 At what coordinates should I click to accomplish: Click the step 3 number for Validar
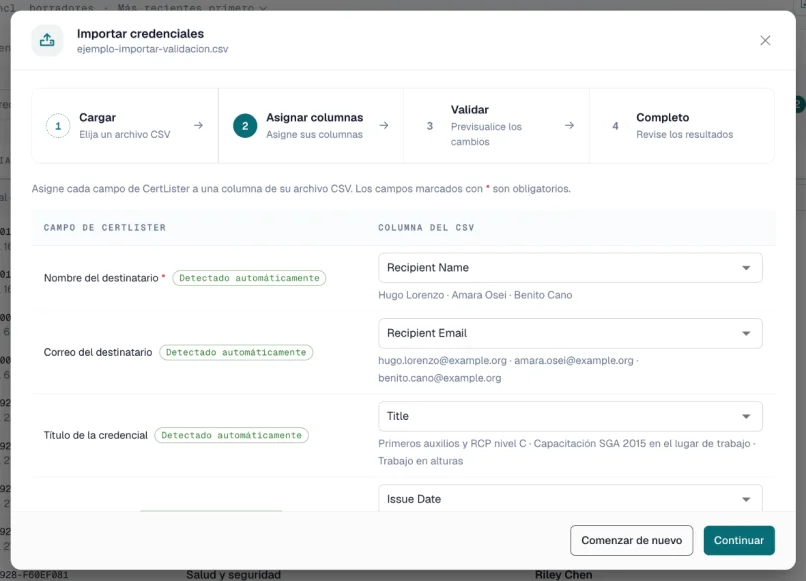430,126
